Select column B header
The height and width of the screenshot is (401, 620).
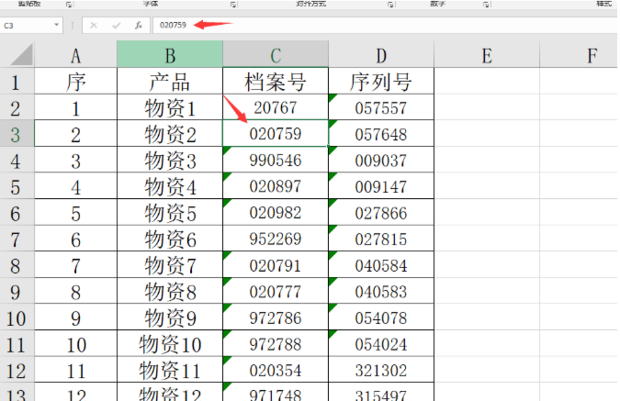click(x=170, y=54)
